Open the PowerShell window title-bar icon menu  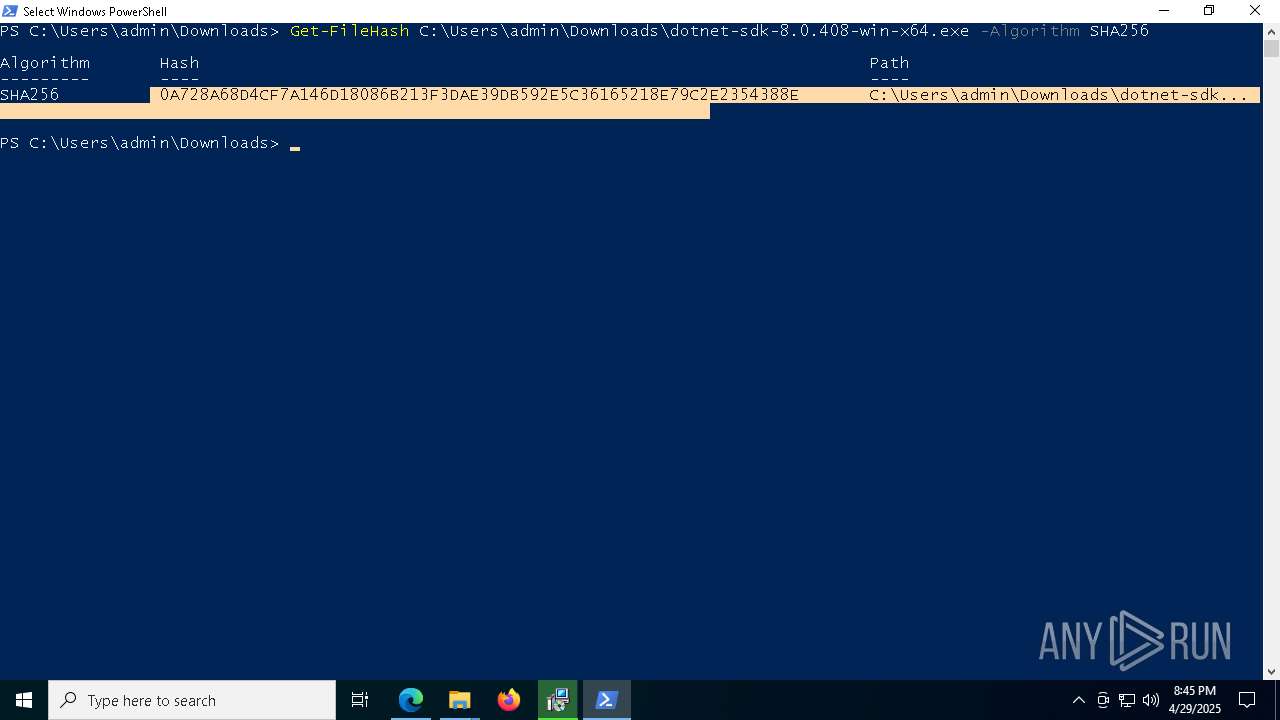click(x=10, y=11)
